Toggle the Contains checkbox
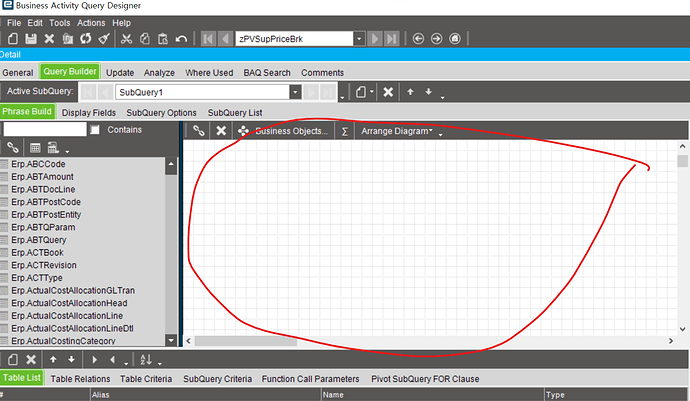 95,129
